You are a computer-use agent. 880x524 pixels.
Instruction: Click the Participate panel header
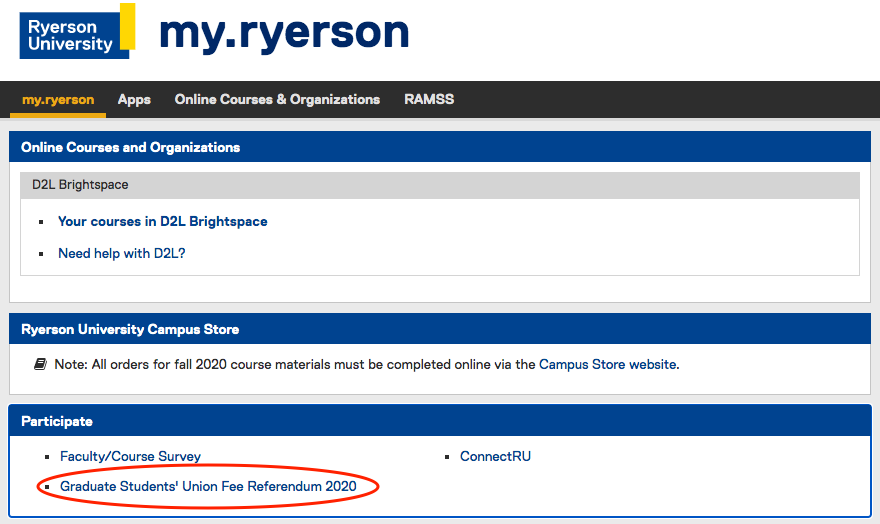click(x=440, y=421)
